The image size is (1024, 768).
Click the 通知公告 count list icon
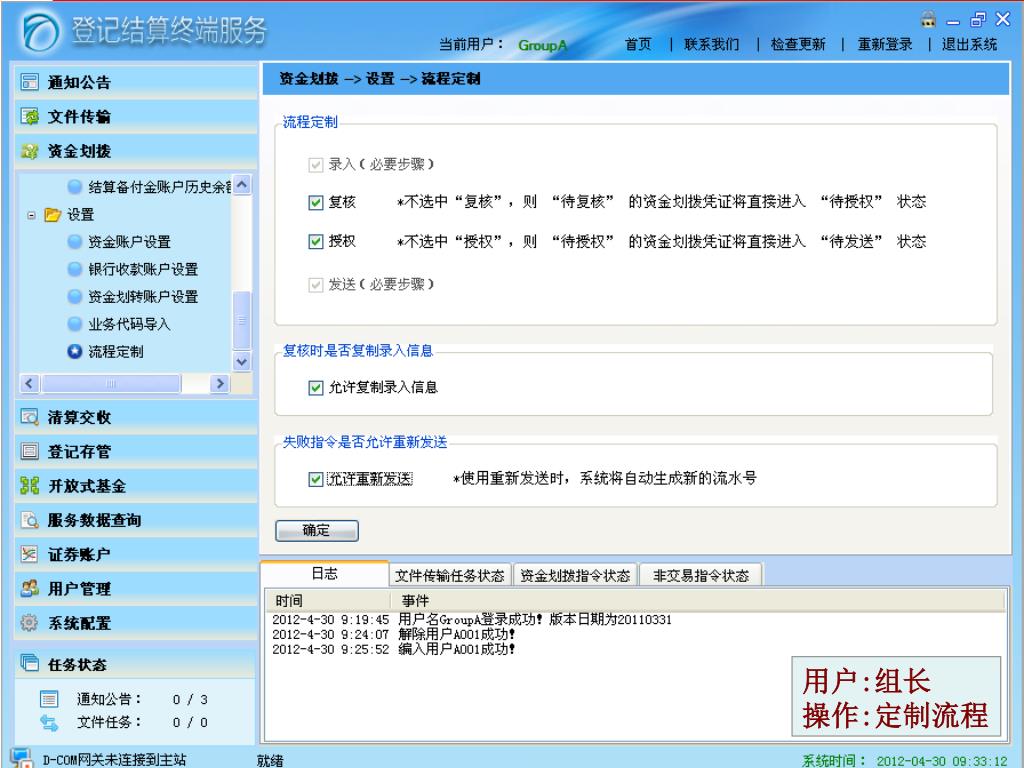click(x=49, y=699)
